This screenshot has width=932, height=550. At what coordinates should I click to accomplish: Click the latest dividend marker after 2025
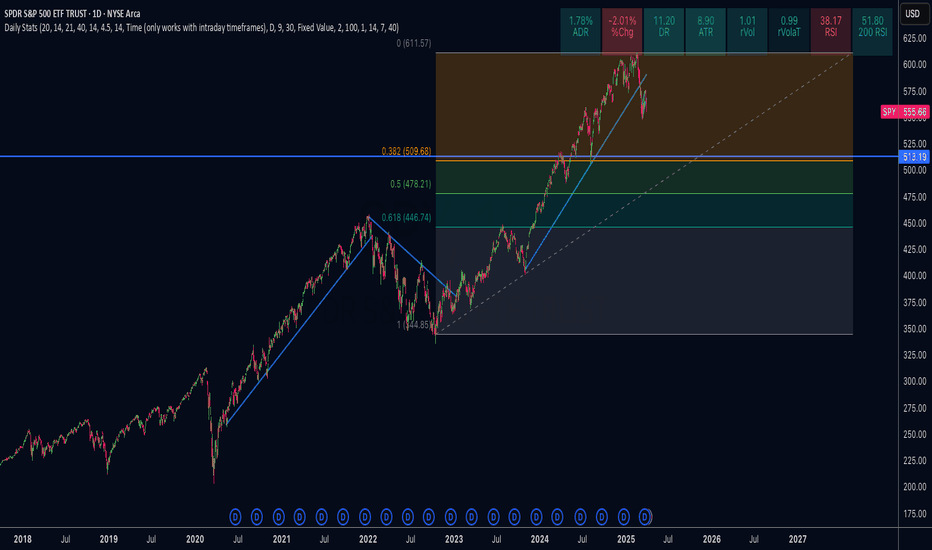(645, 517)
